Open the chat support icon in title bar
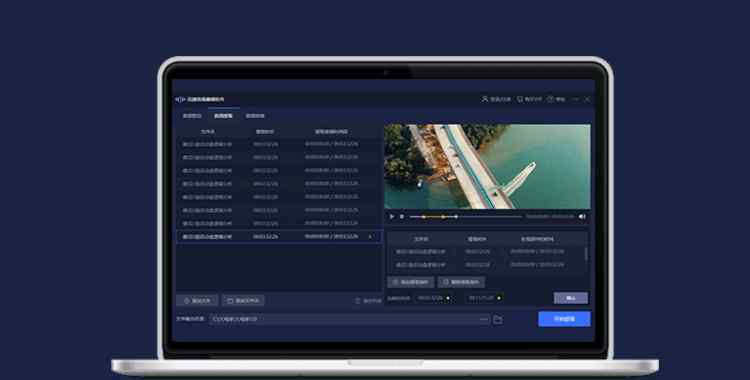Viewport: 750px width, 380px height. (520, 99)
